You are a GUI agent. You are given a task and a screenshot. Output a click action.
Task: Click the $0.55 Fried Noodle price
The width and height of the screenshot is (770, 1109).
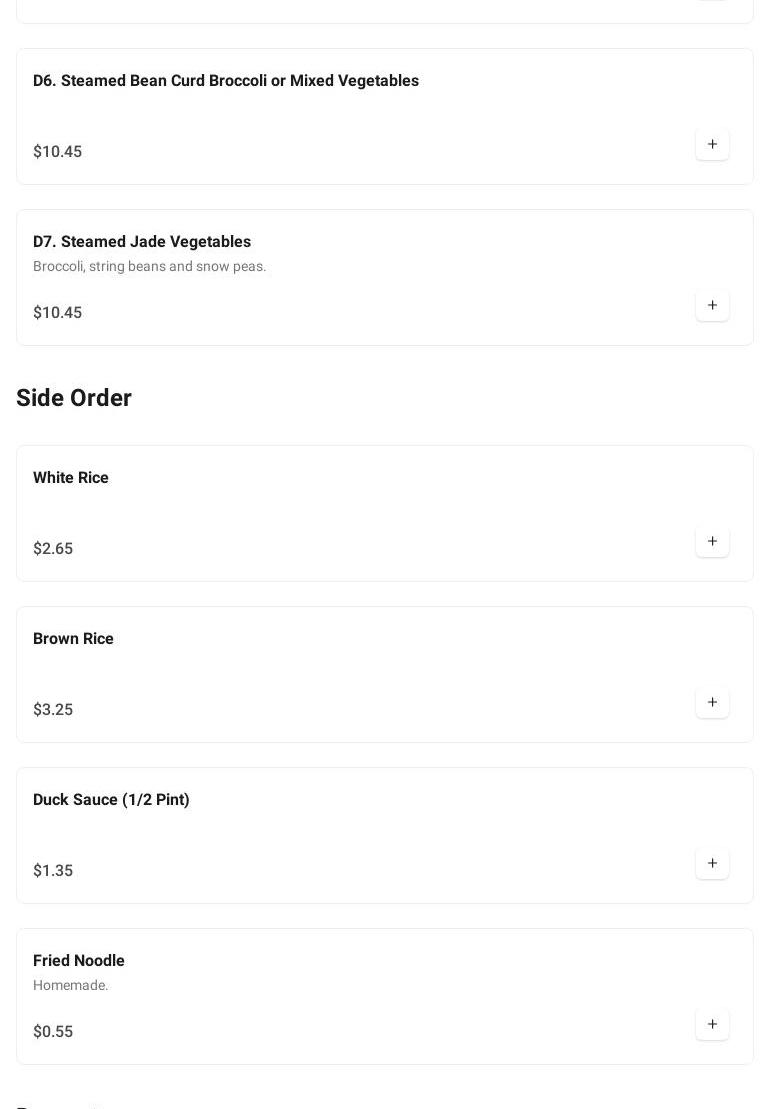53,1032
